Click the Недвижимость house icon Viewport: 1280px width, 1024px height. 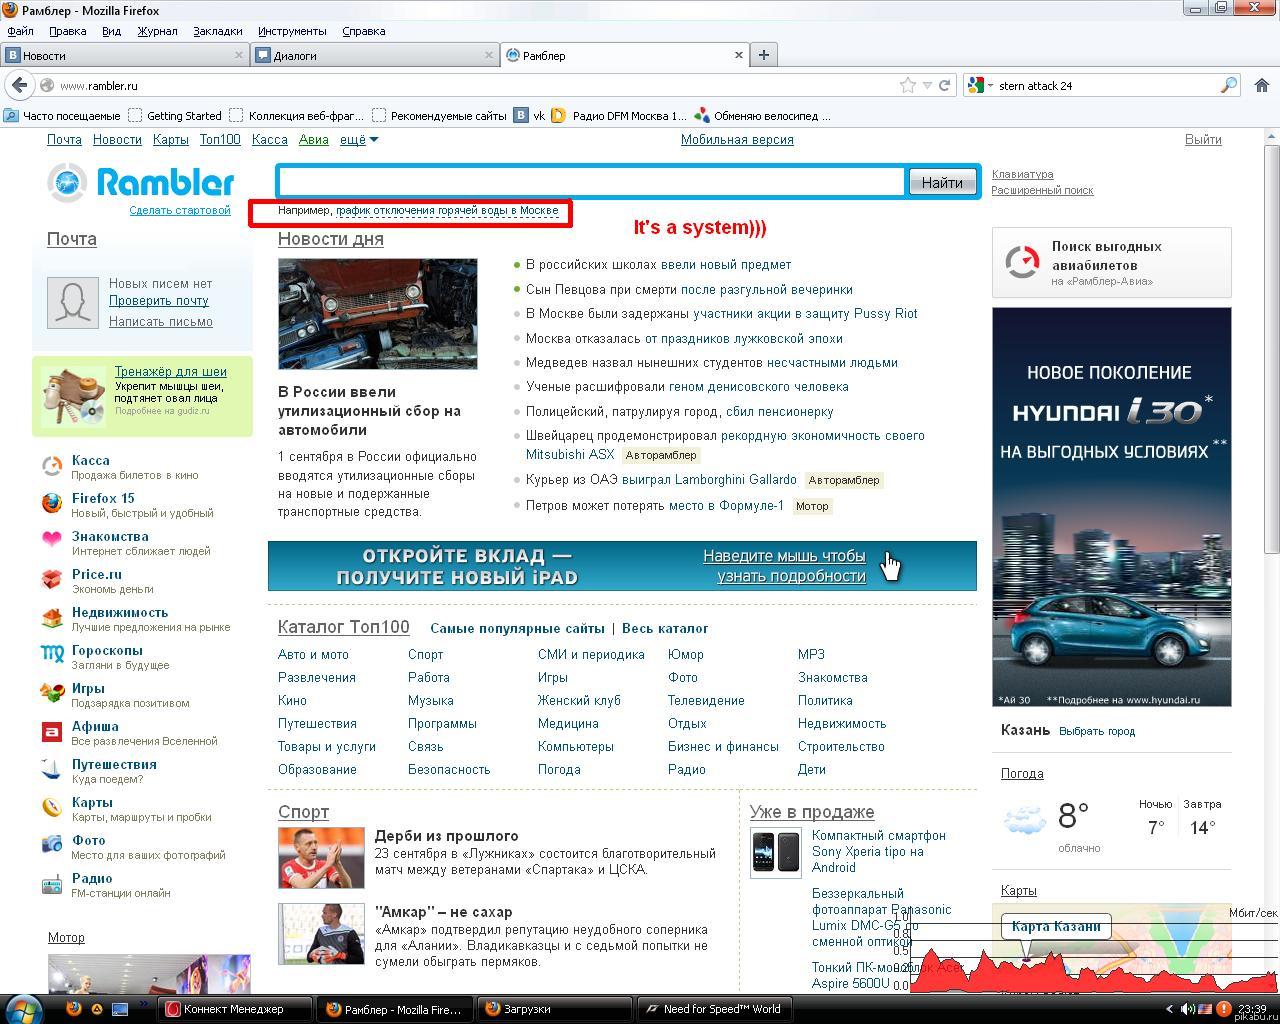[x=52, y=618]
